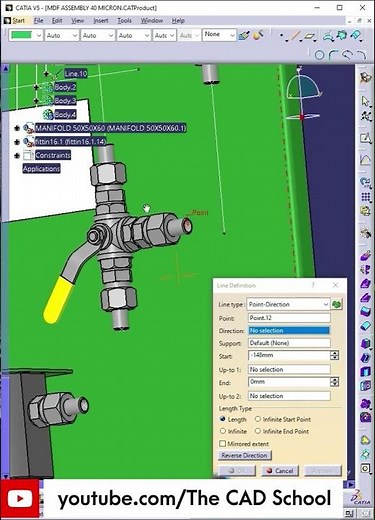Image resolution: width=375 pixels, height=520 pixels.
Task: Select the Infinite Start Point radio button
Action: [258, 419]
